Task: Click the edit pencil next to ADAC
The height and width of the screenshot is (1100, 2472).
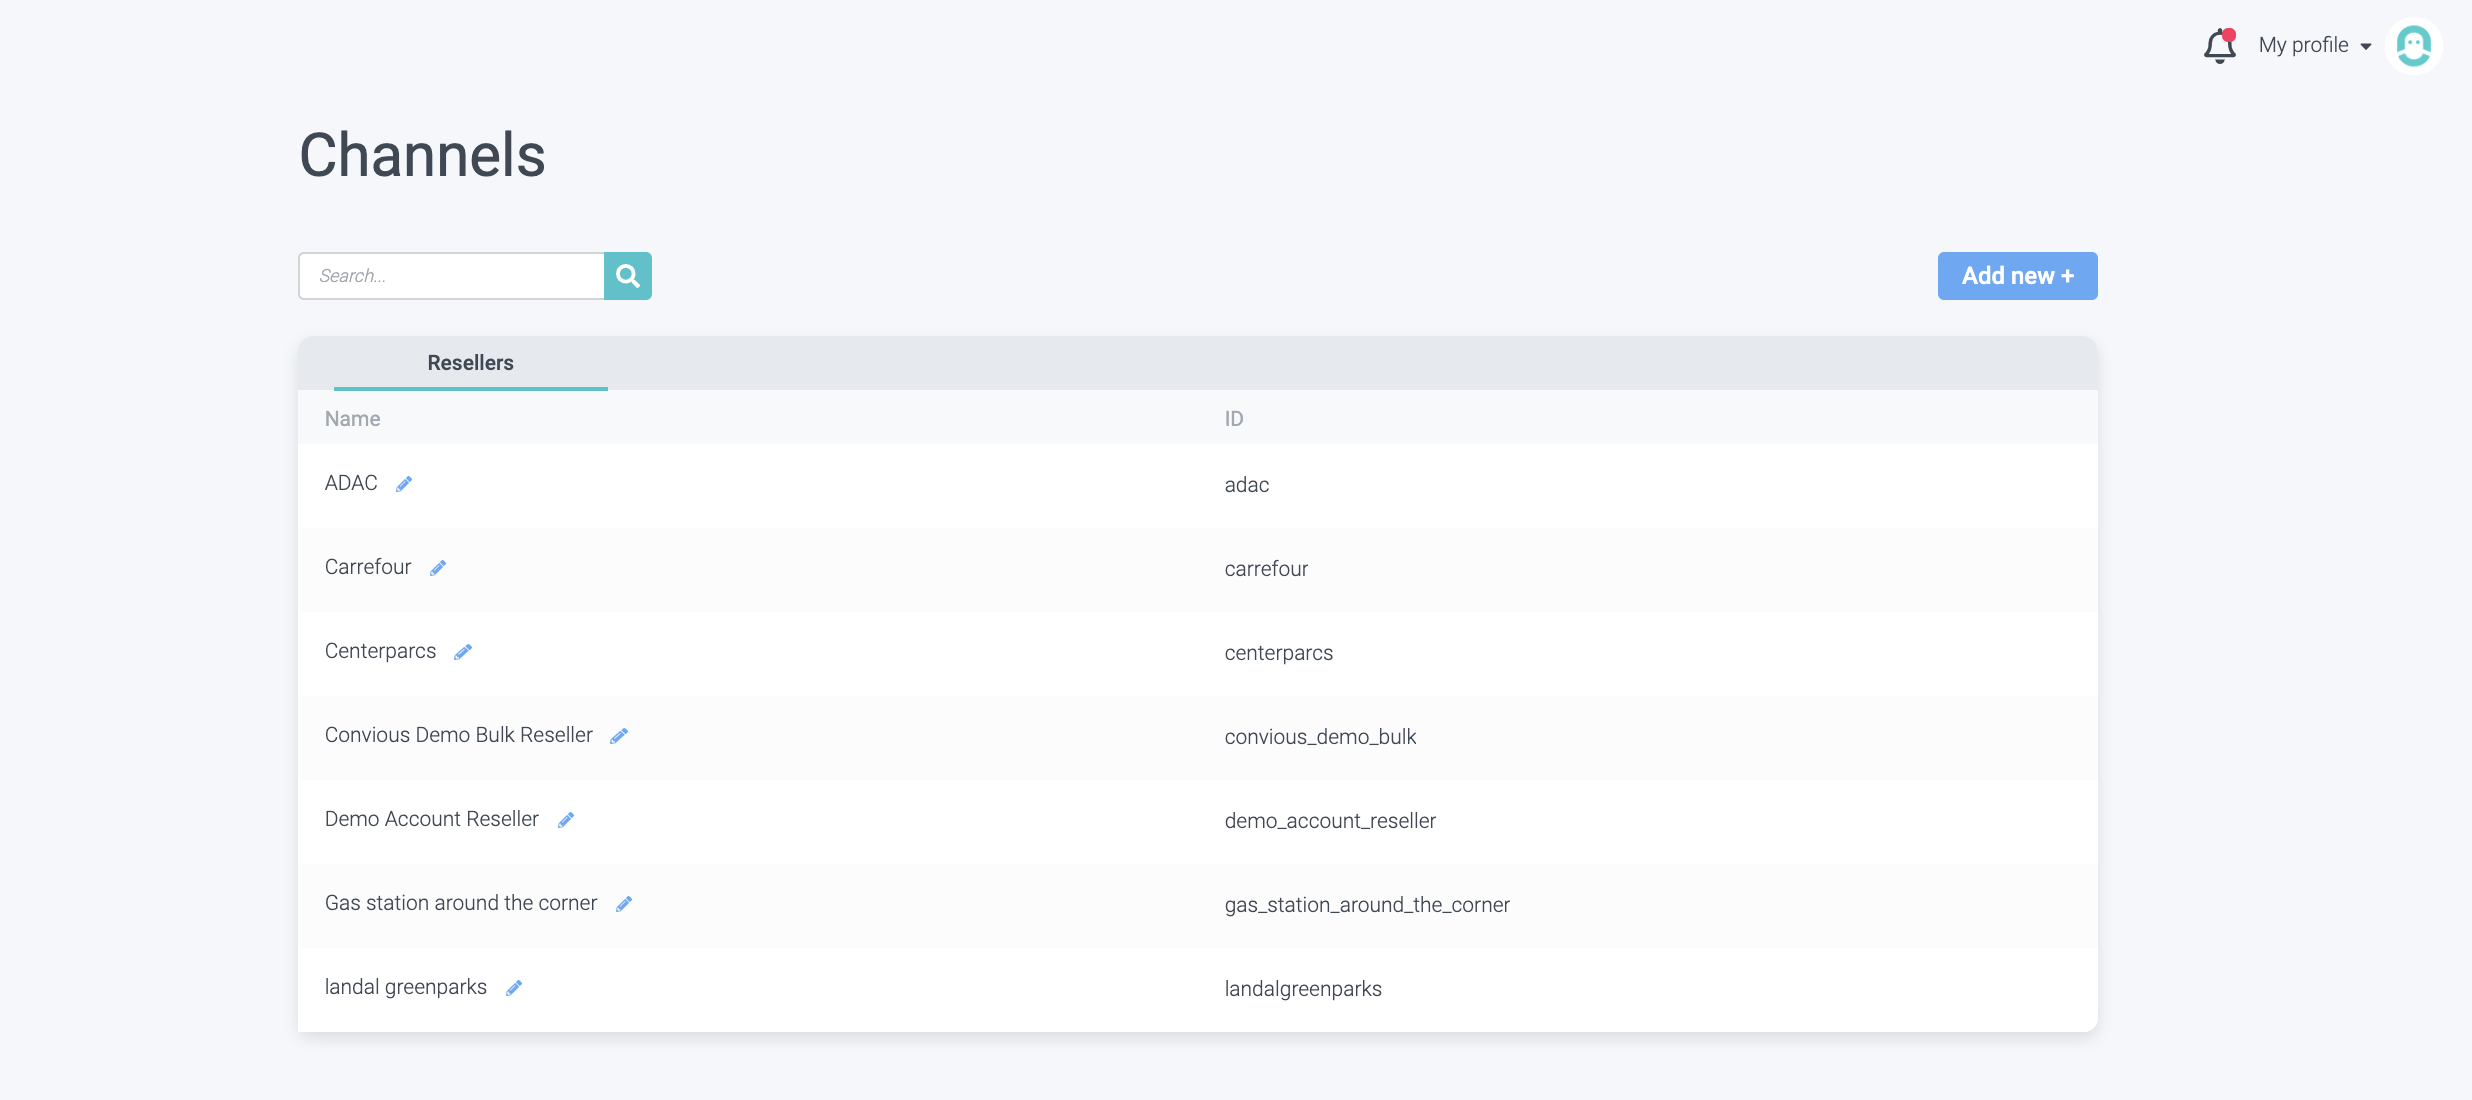Action: tap(404, 484)
